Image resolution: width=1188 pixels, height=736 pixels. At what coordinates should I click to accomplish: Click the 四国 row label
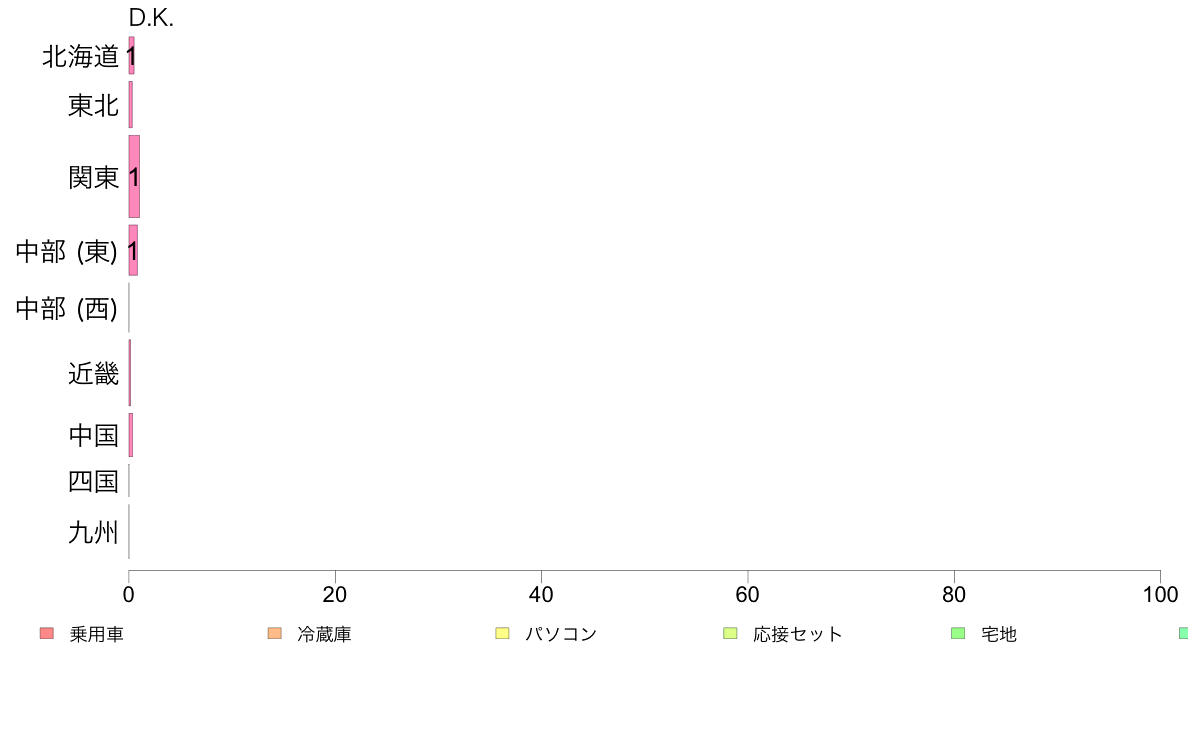pos(93,481)
